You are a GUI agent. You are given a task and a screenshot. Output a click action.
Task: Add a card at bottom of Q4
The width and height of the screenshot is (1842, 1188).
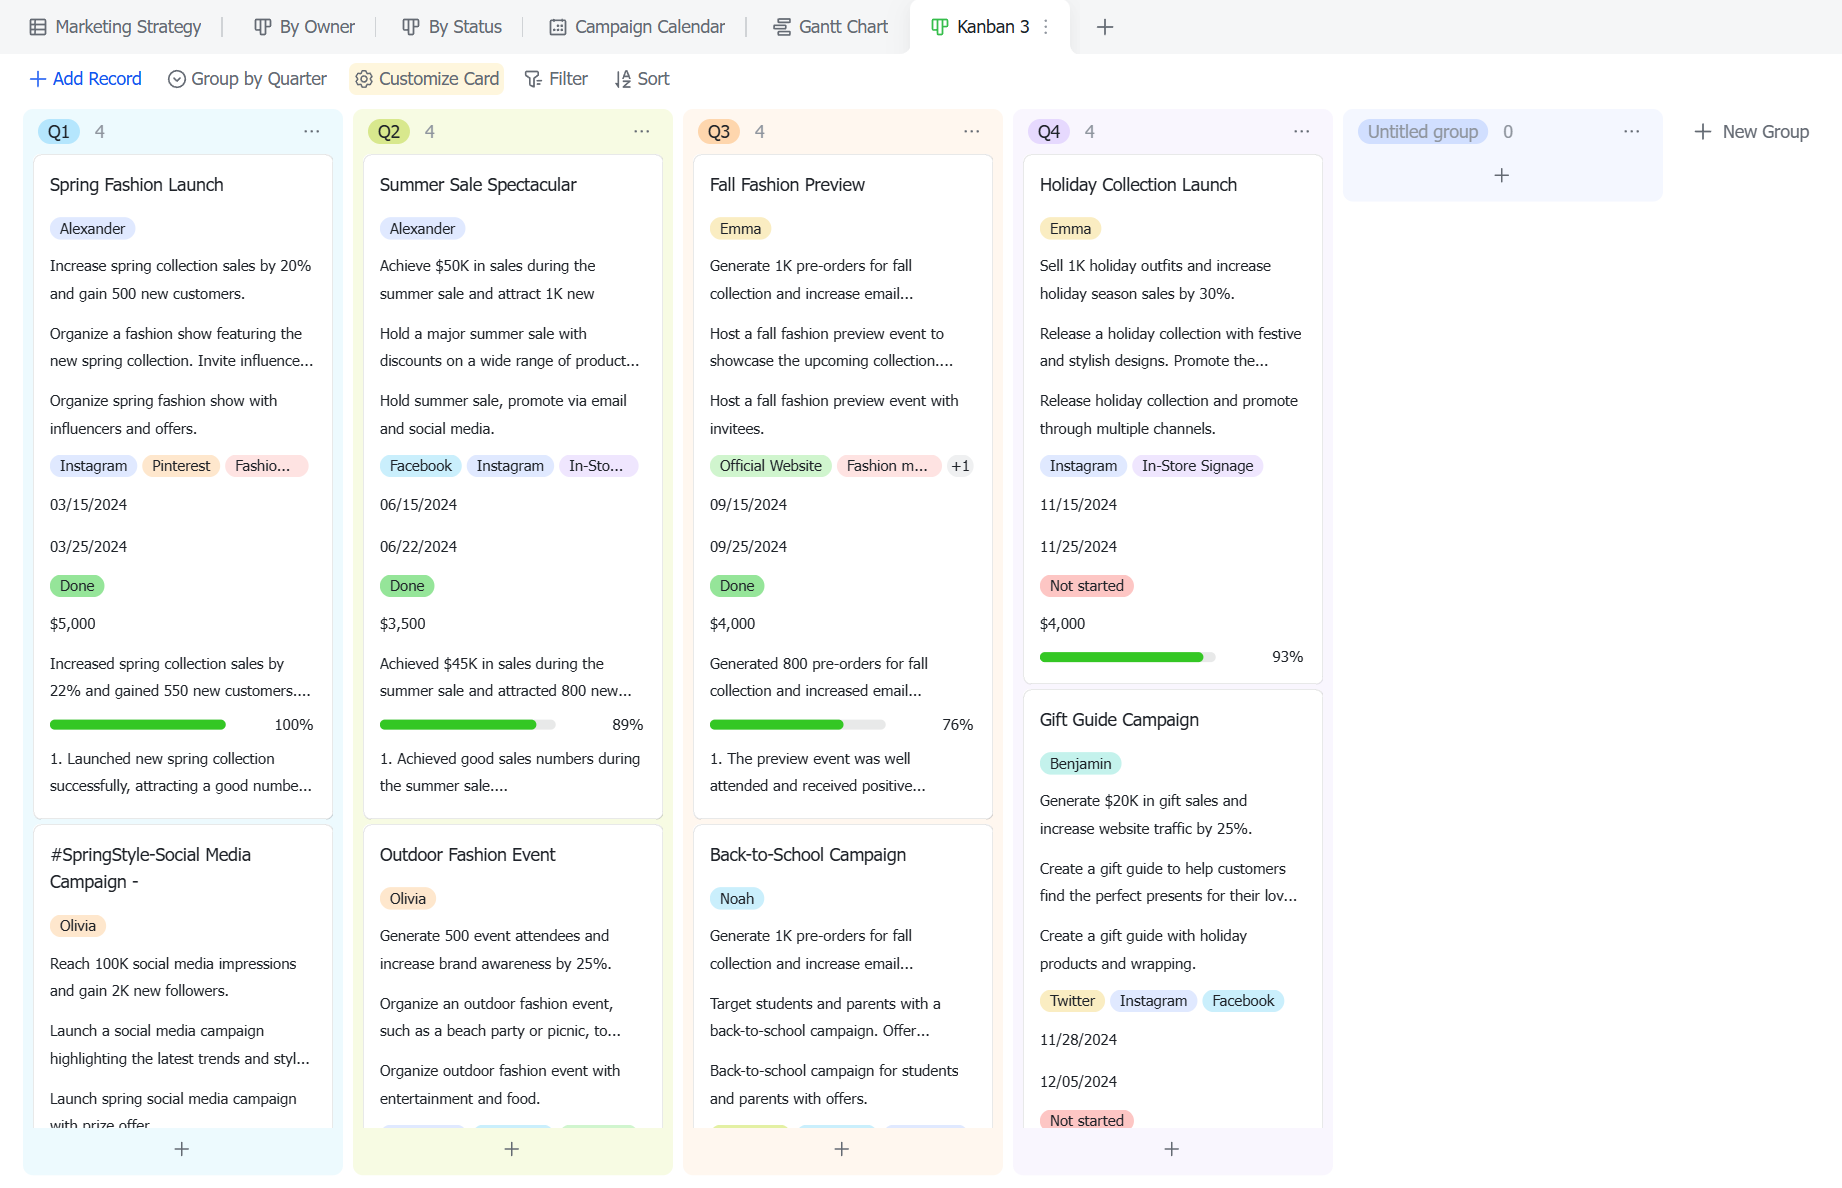pos(1172,1149)
